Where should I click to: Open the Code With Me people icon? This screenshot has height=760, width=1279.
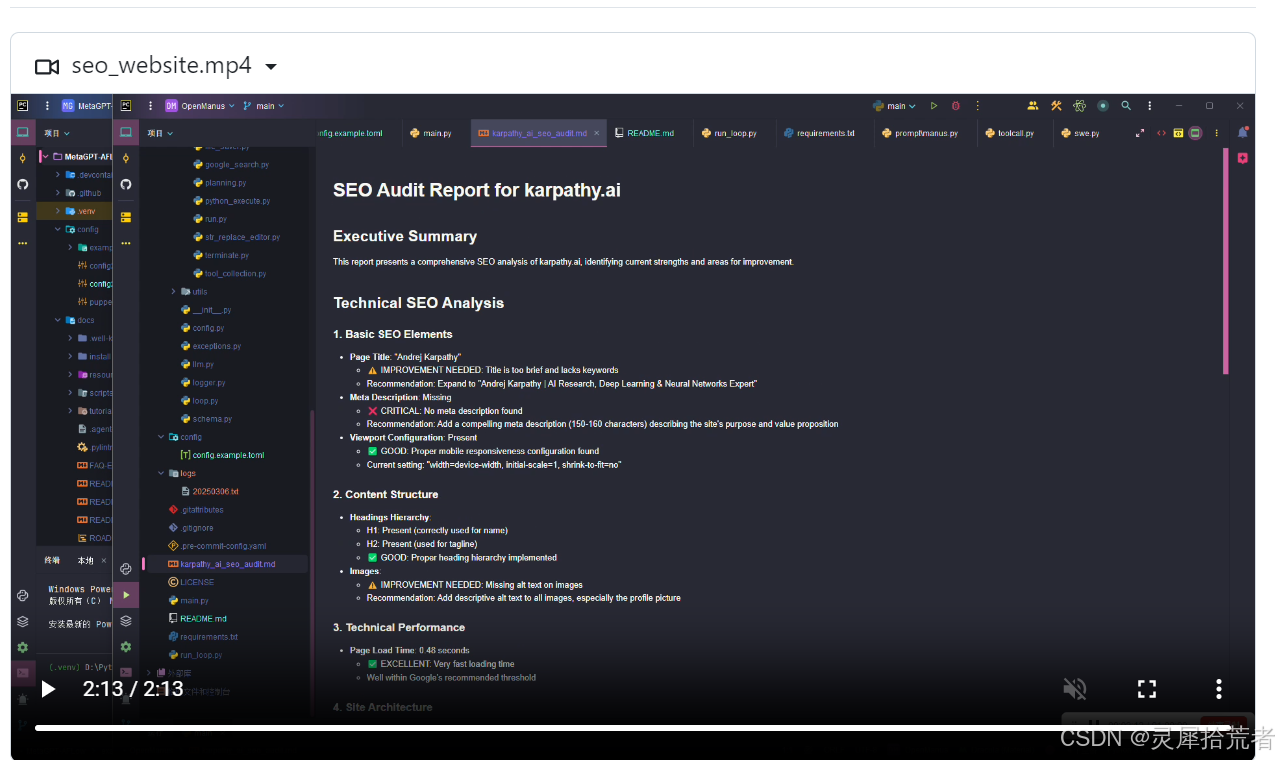(x=1033, y=106)
